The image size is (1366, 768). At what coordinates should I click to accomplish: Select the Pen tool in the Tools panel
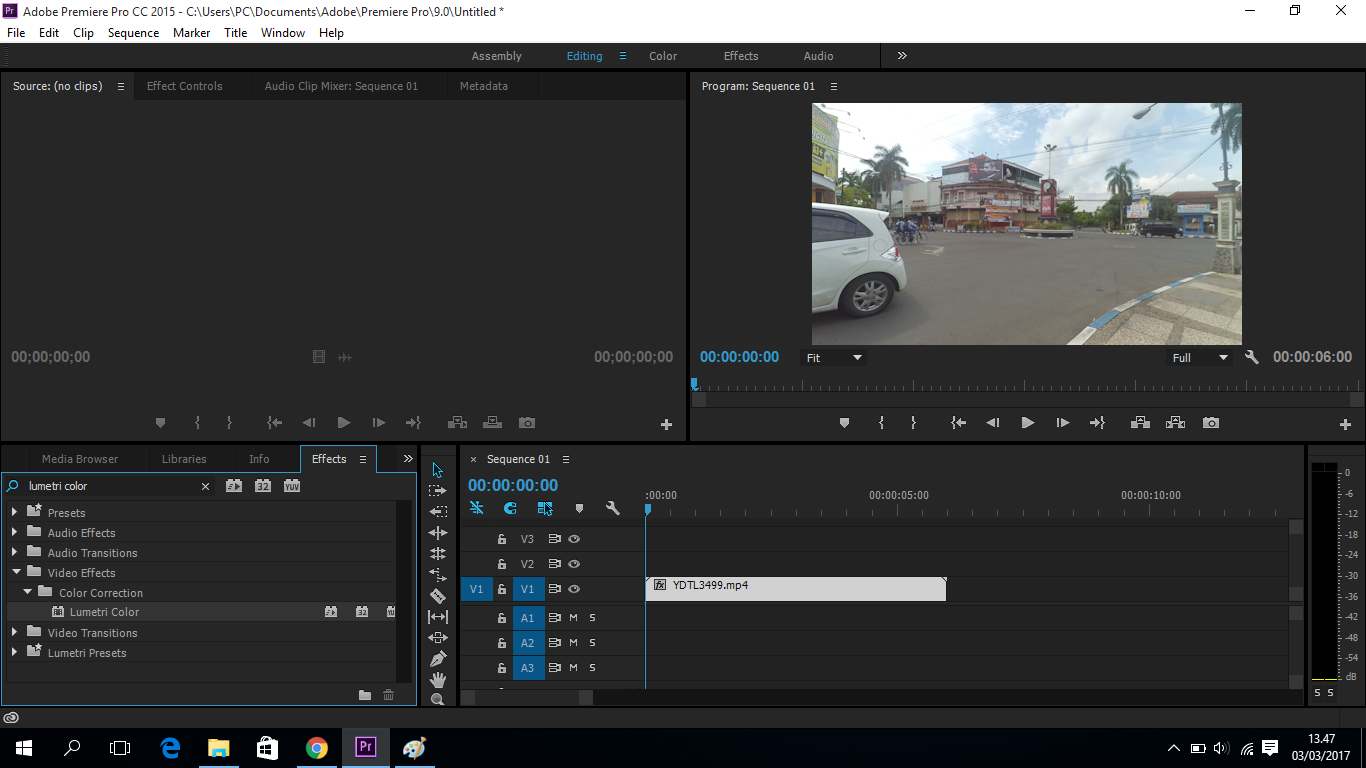[437, 658]
